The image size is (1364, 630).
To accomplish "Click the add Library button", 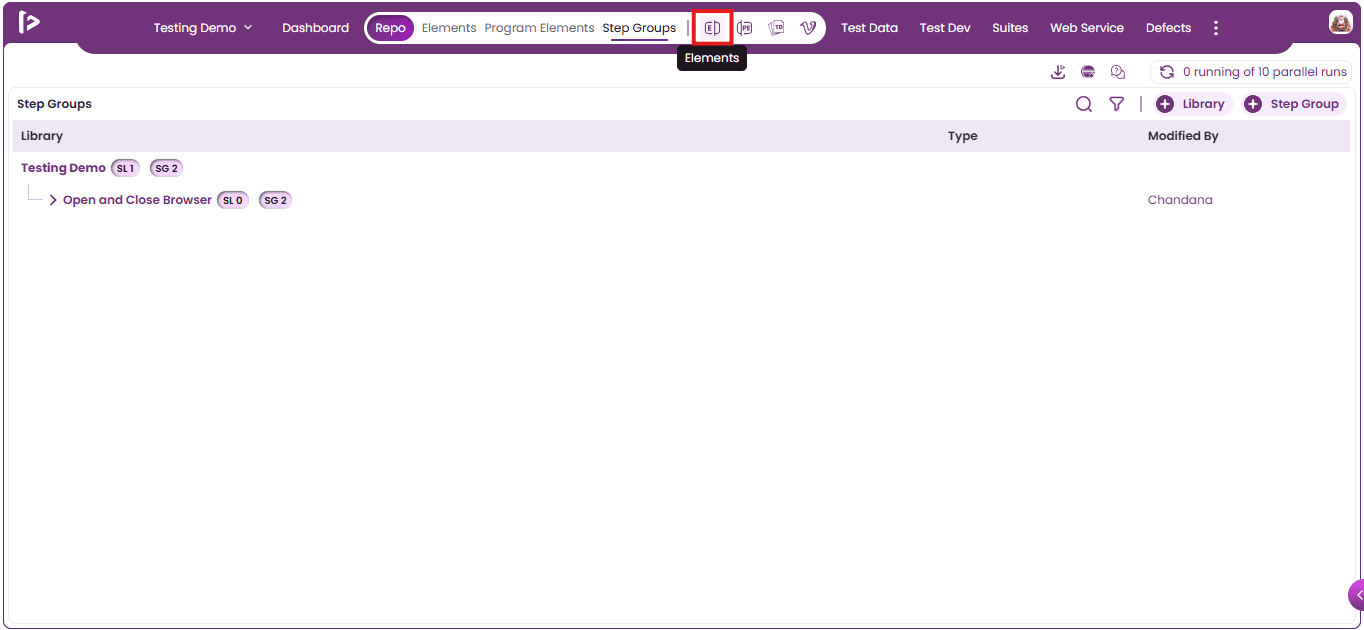I will [1191, 104].
